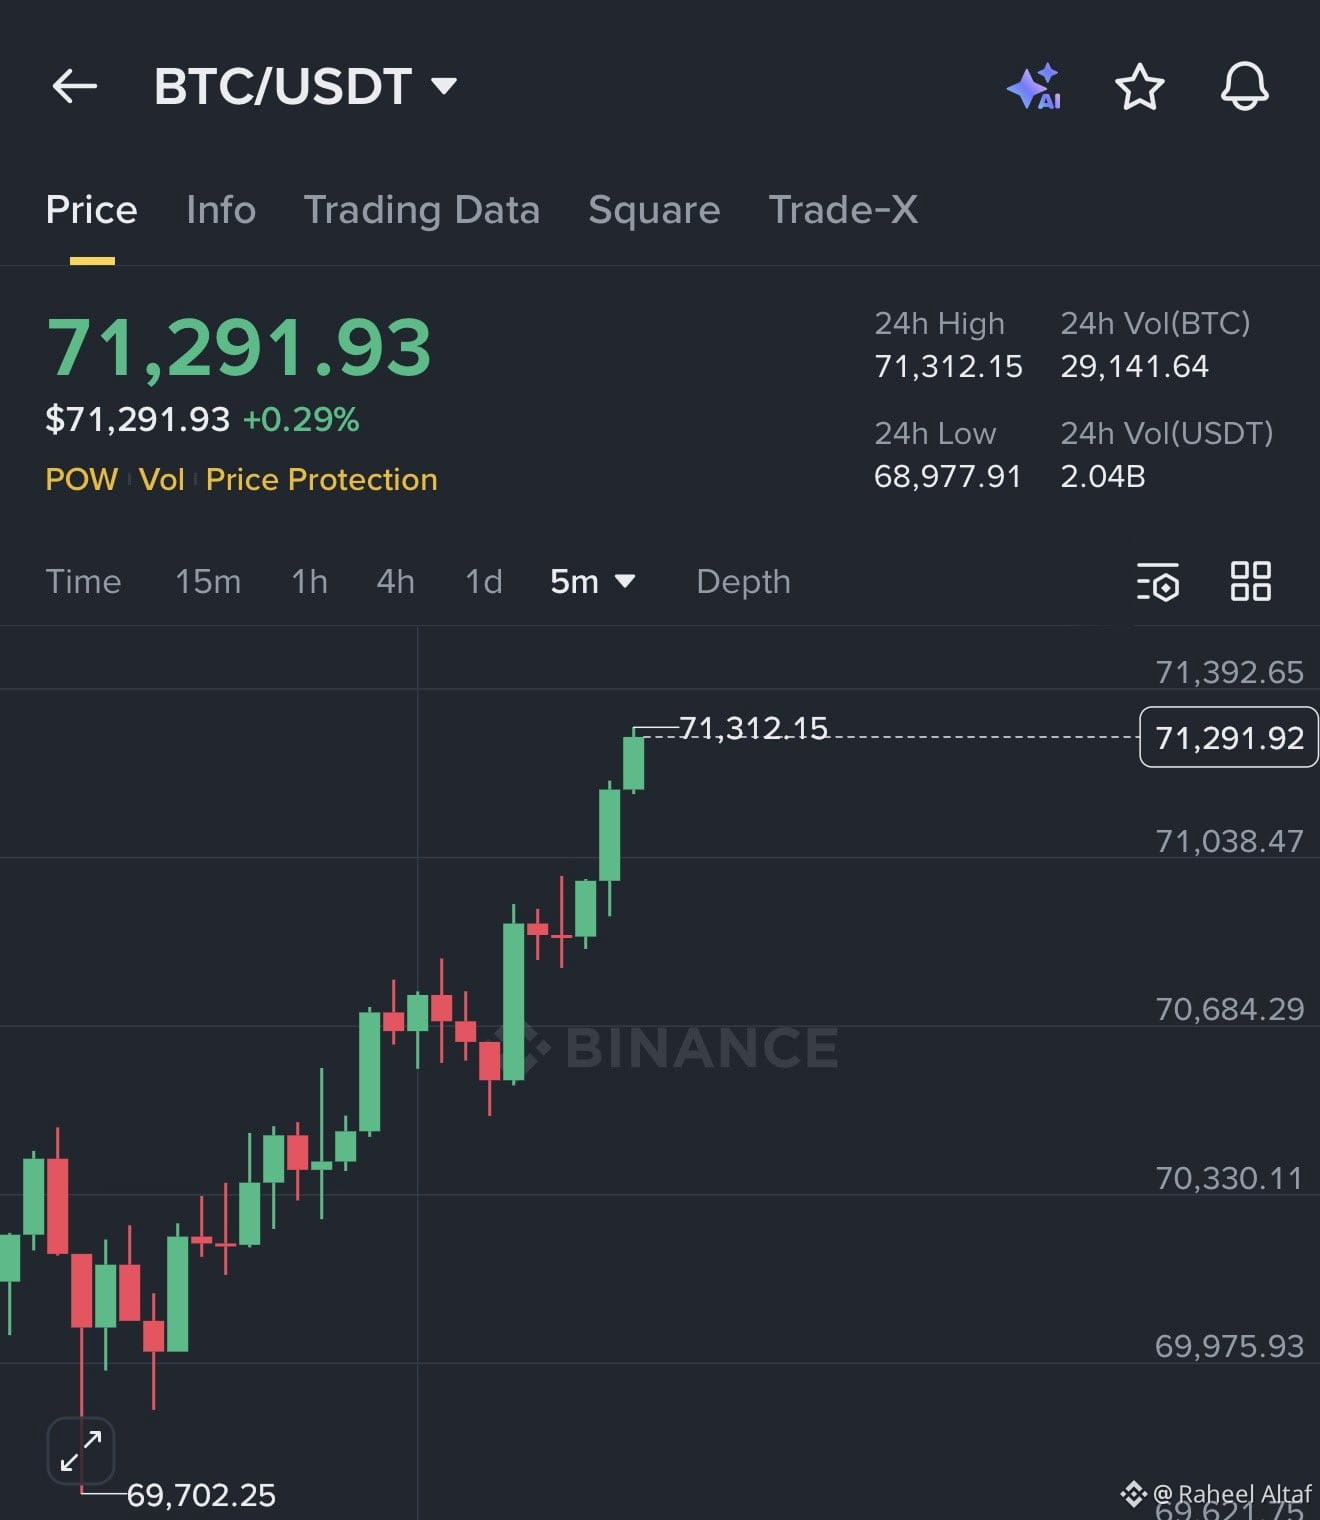Select the 15m chart interval

[x=208, y=581]
